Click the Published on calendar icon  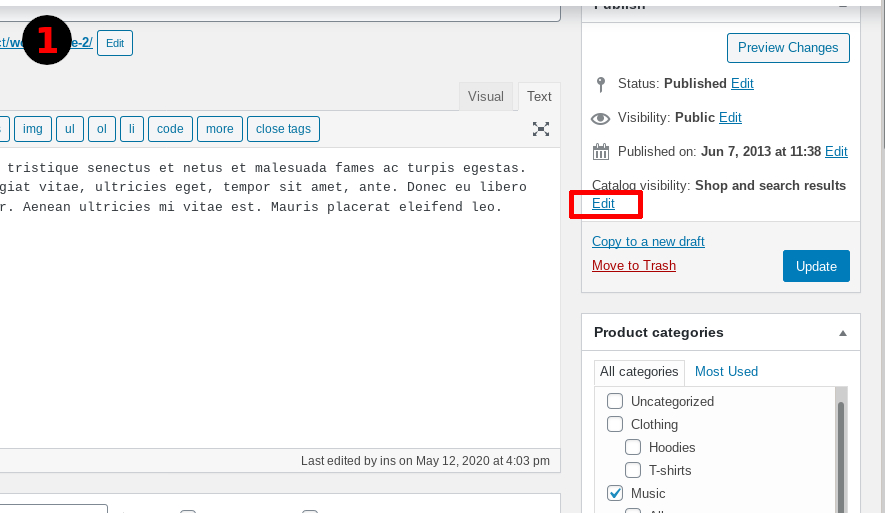pyautogui.click(x=601, y=152)
